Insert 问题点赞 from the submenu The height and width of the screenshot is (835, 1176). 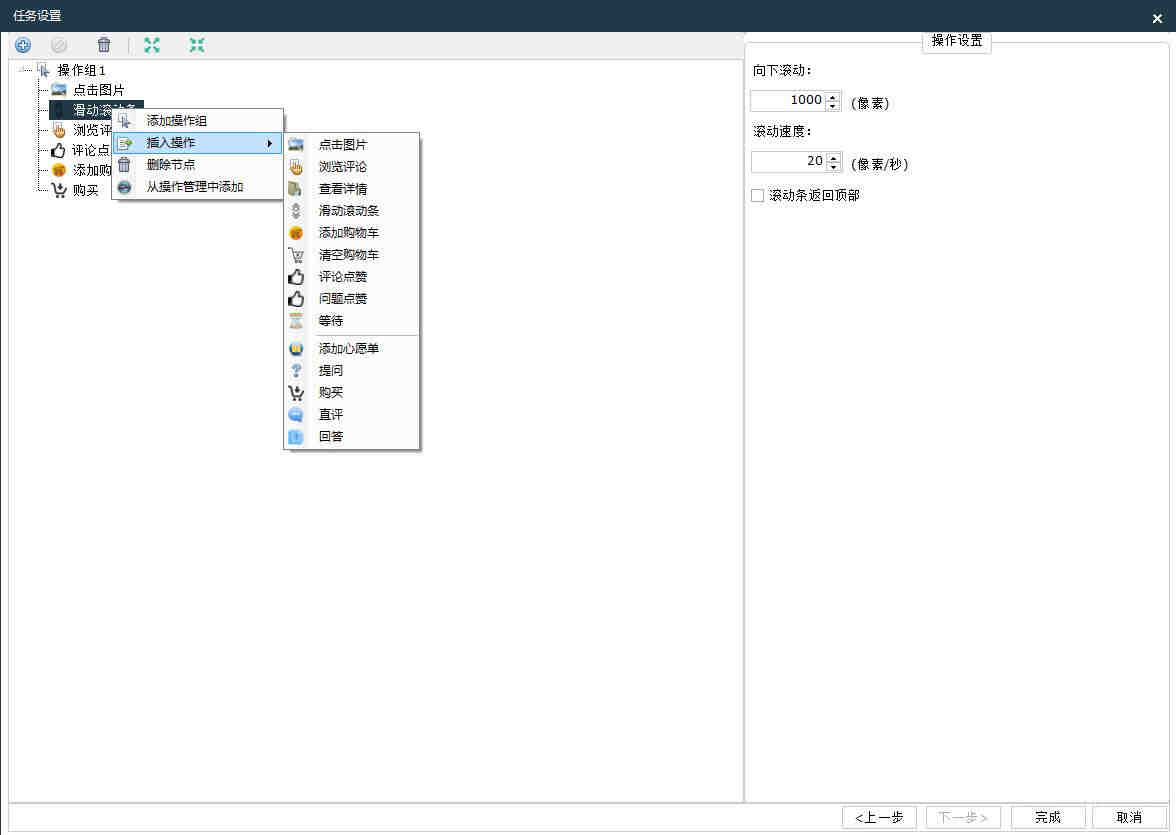[x=351, y=299]
